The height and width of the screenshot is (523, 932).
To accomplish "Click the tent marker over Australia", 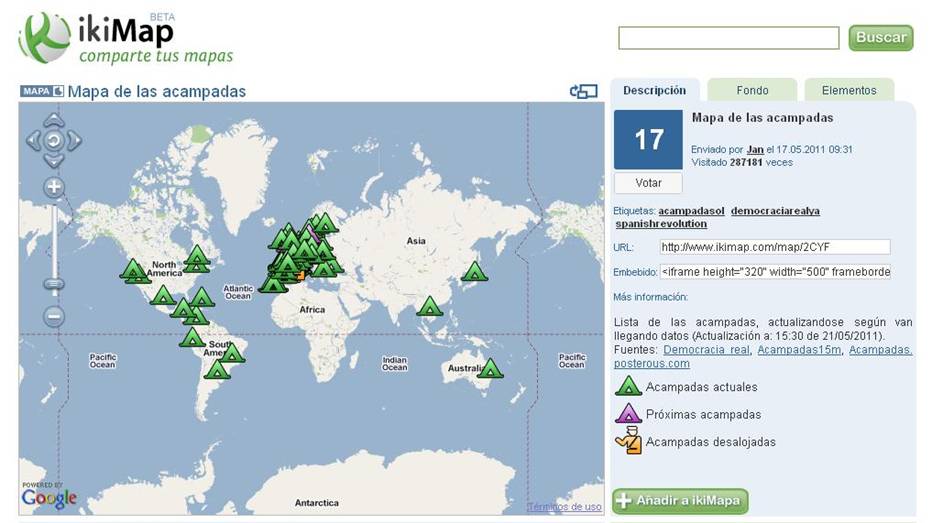I will tap(490, 369).
